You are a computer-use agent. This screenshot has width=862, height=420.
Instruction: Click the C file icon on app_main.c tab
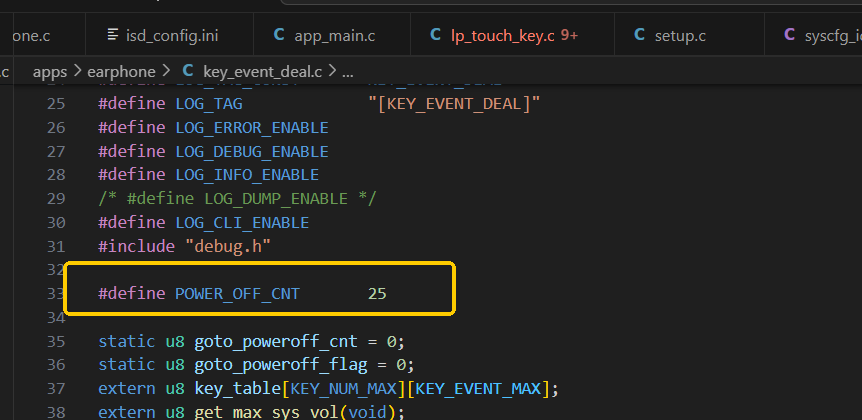coord(279,35)
